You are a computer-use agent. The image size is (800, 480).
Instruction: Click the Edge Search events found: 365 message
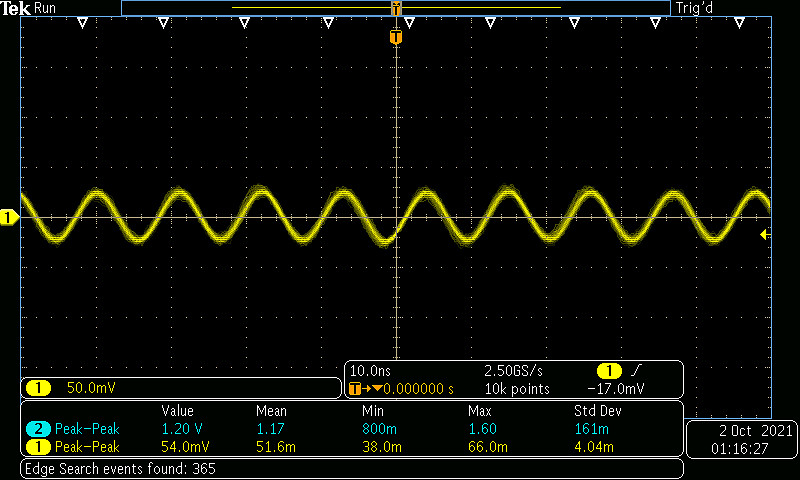tap(120, 468)
